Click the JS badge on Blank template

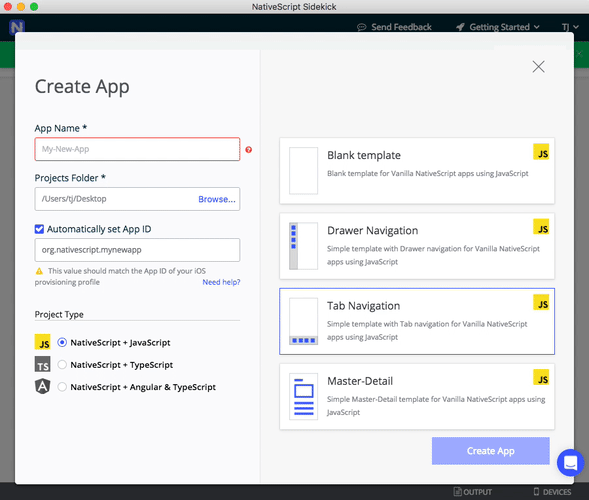click(x=541, y=152)
